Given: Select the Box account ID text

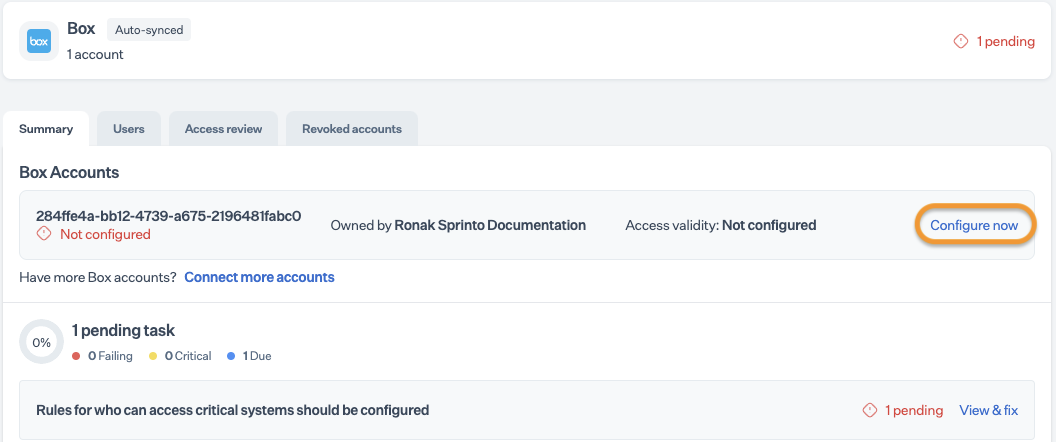Looking at the screenshot, I should 168,216.
